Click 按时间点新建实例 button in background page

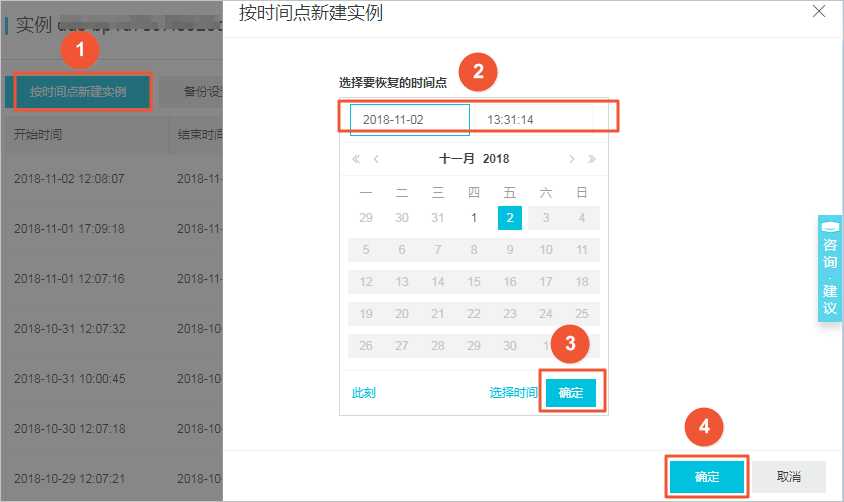[78, 91]
